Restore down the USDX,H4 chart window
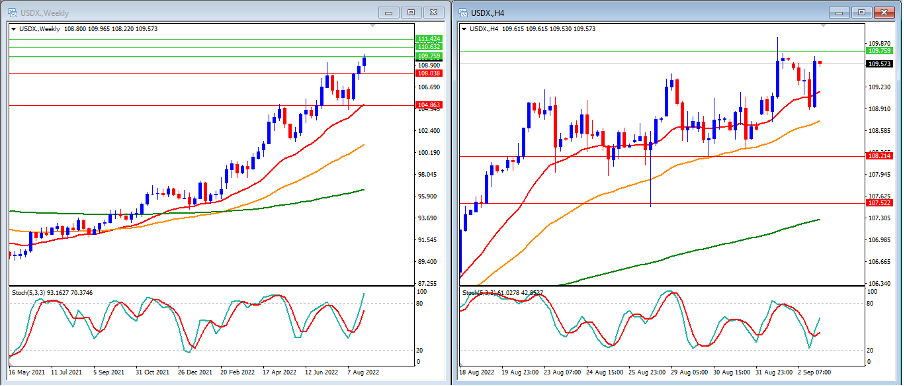 [862, 12]
